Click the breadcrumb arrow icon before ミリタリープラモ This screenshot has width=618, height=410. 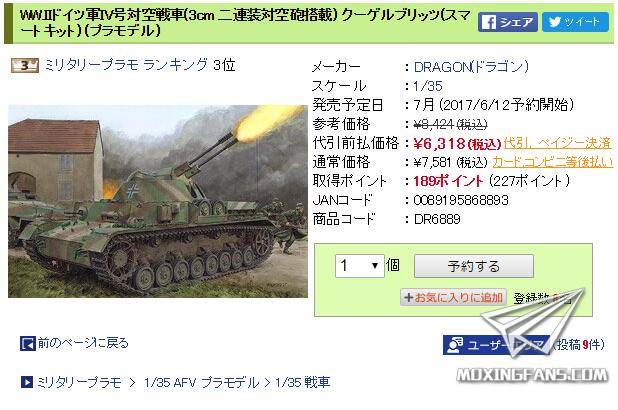(27, 382)
